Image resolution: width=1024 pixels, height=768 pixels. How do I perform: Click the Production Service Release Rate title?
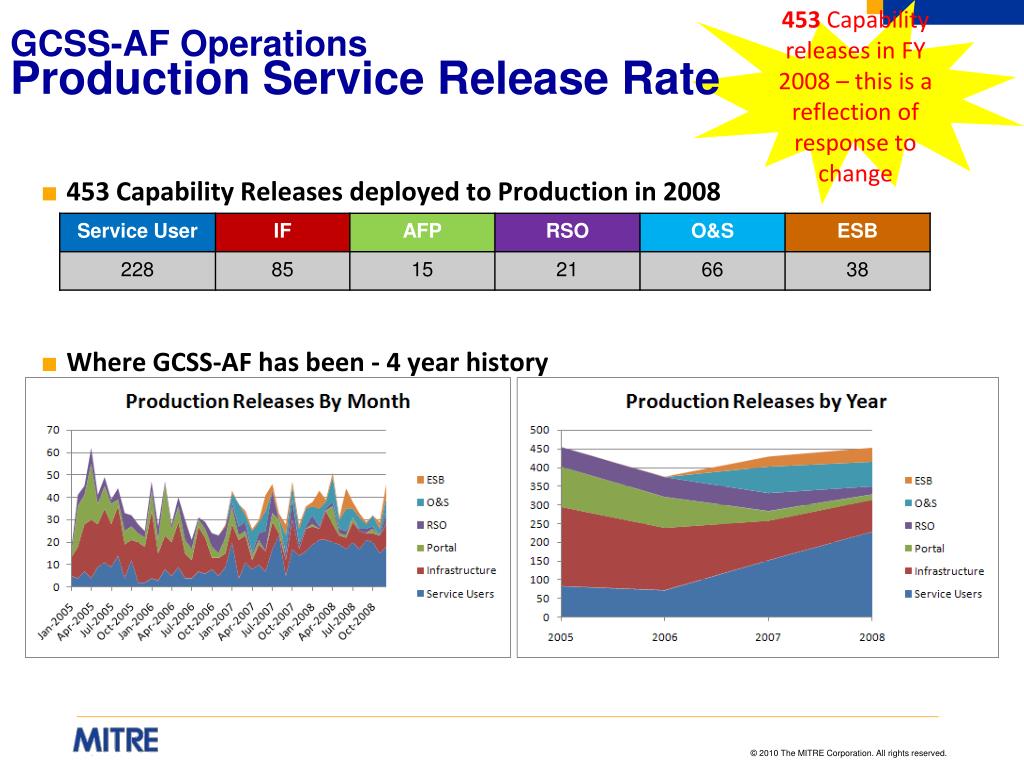coord(365,78)
